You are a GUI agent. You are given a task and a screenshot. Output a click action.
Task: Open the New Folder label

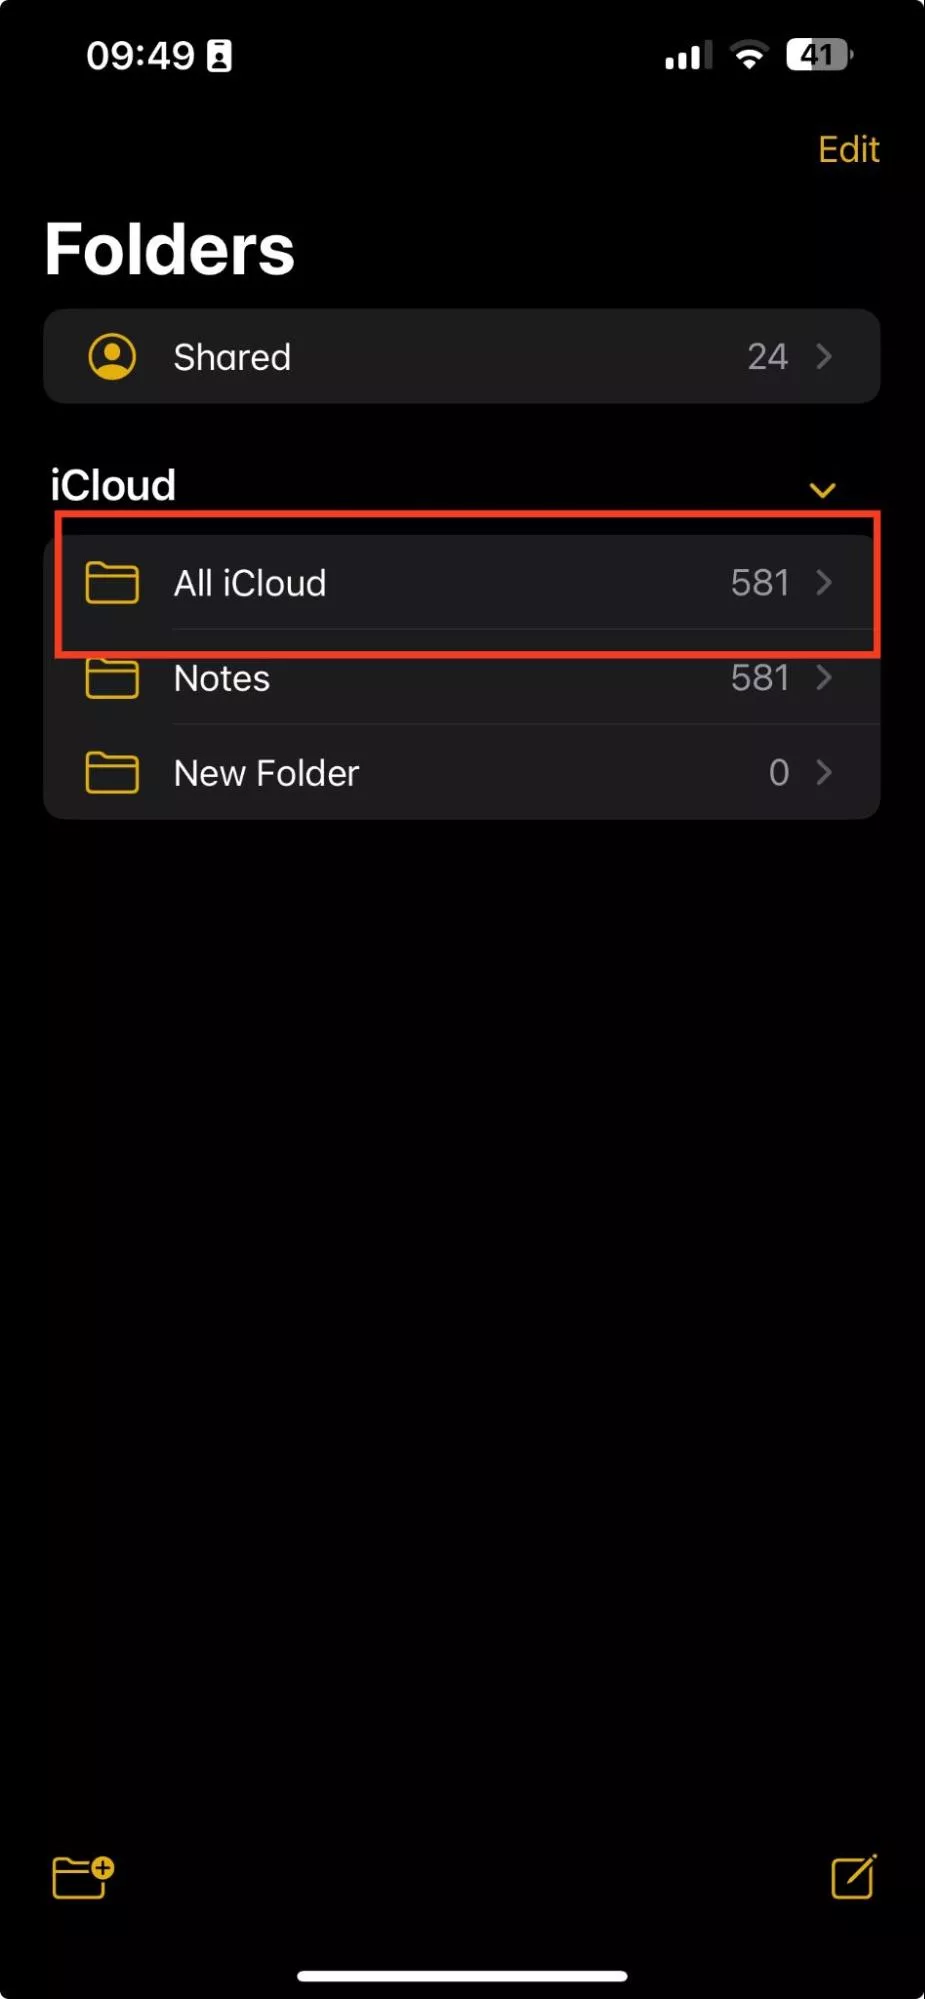(266, 773)
